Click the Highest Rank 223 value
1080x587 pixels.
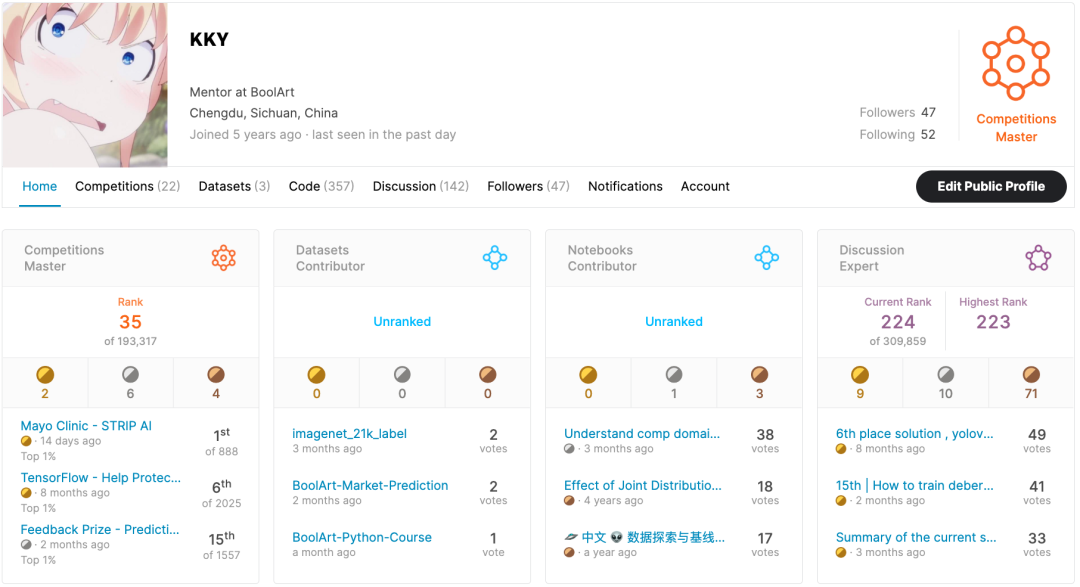[x=993, y=322]
